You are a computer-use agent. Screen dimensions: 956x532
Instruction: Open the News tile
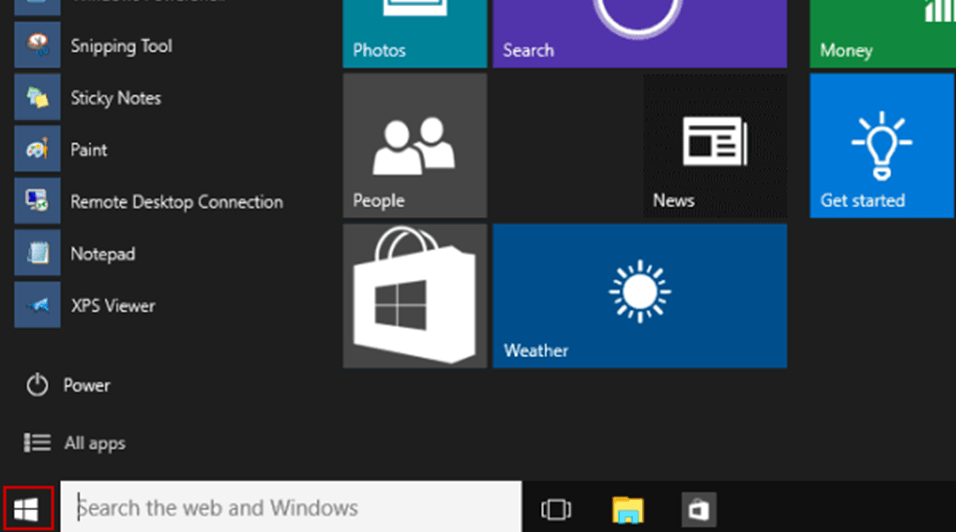[714, 145]
